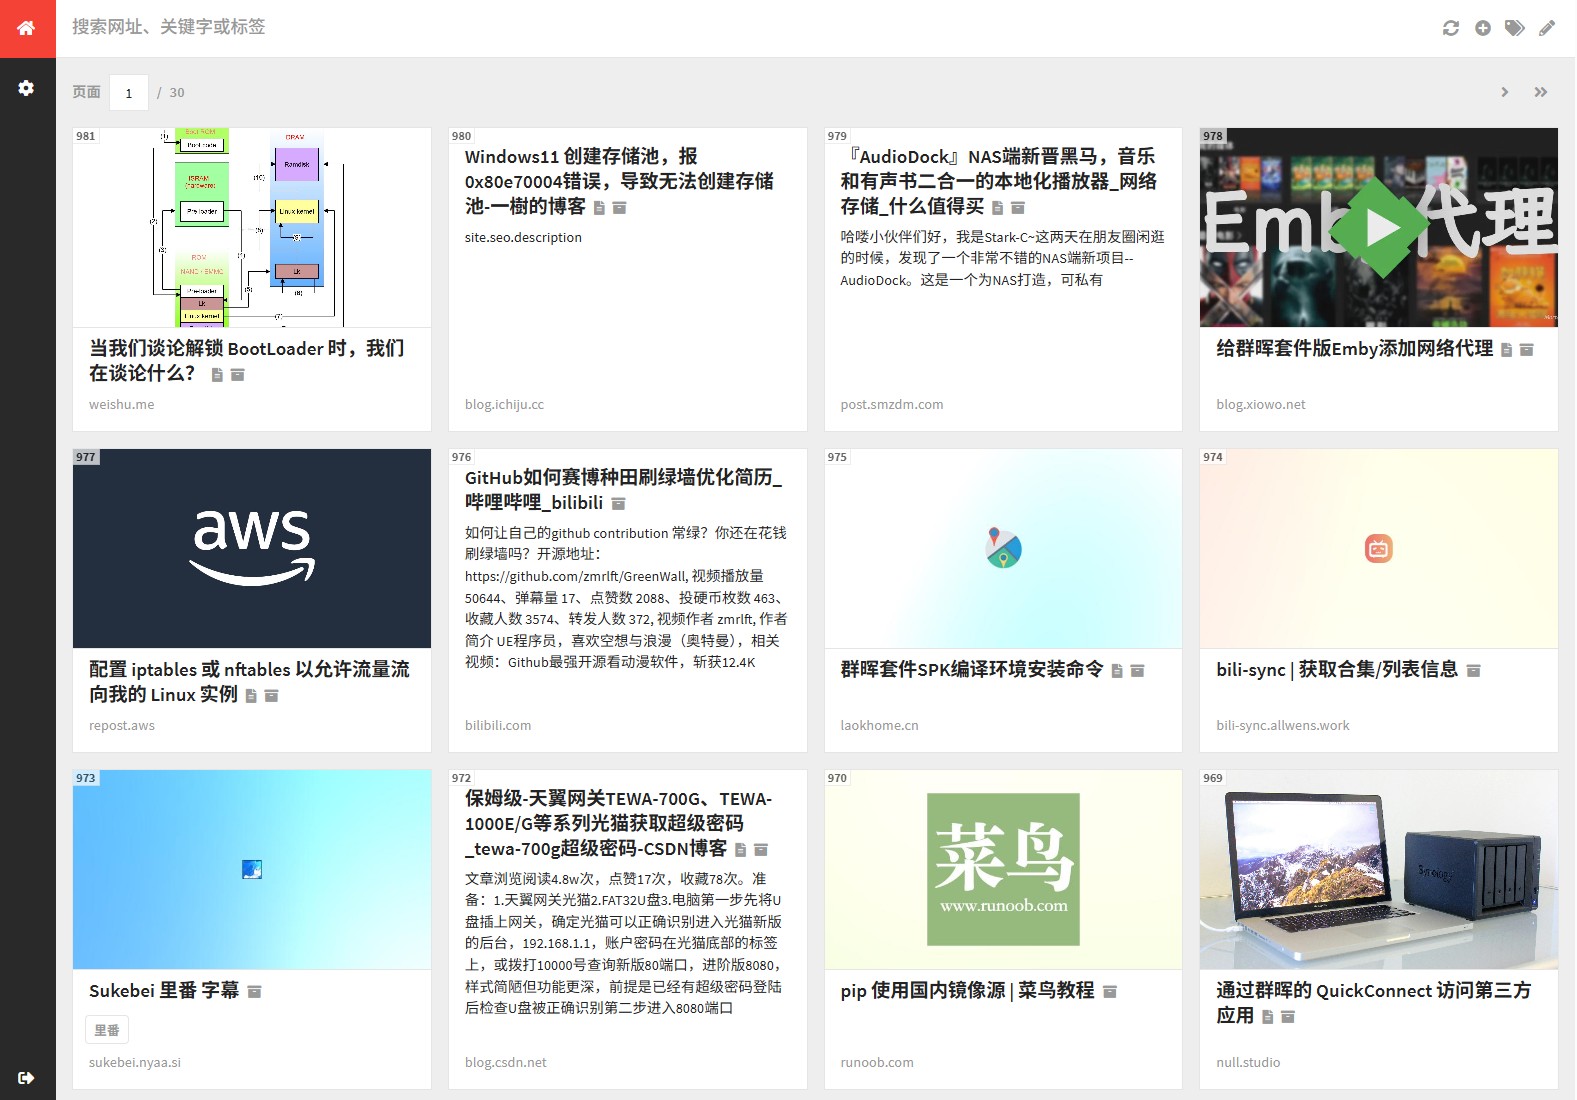Open pip 使用国内镜像源 | 菜鸟教程 title
Screen dimensions: 1577x1100
[968, 990]
